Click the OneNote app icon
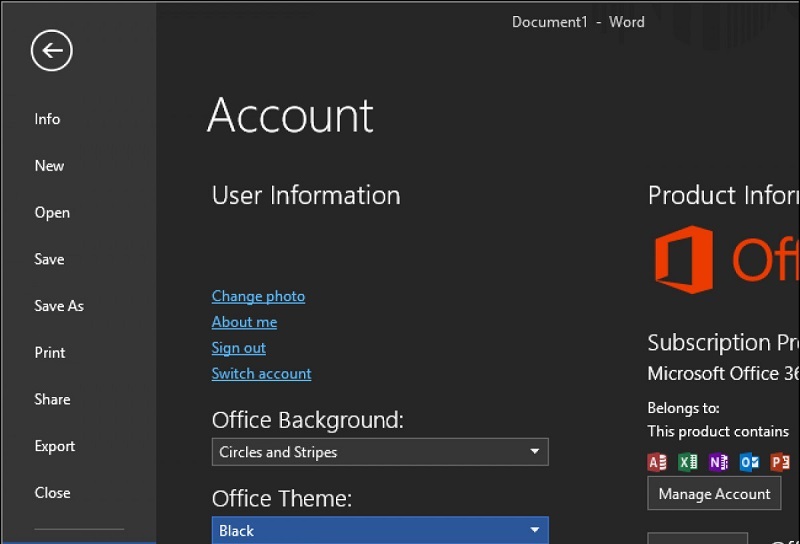This screenshot has height=544, width=800. pos(718,462)
